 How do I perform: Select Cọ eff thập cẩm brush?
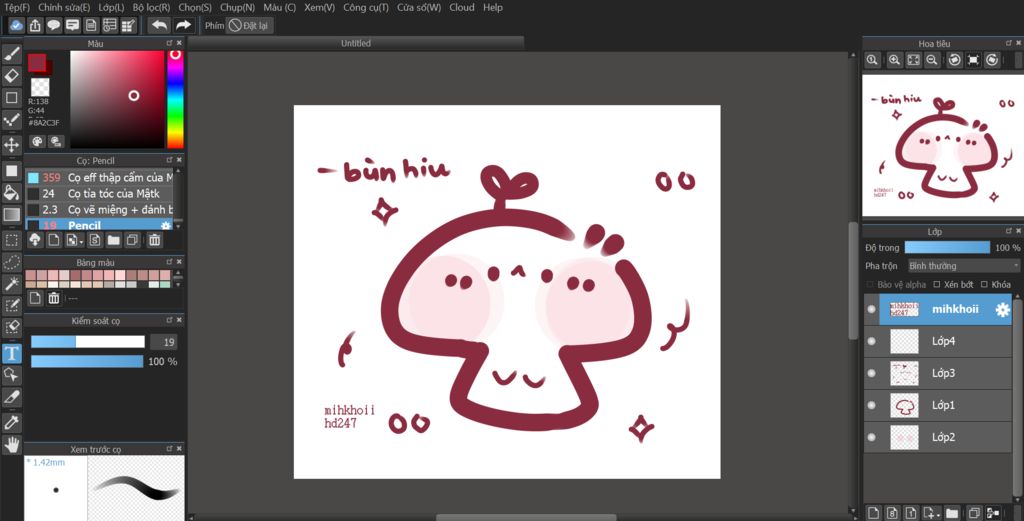(x=99, y=178)
